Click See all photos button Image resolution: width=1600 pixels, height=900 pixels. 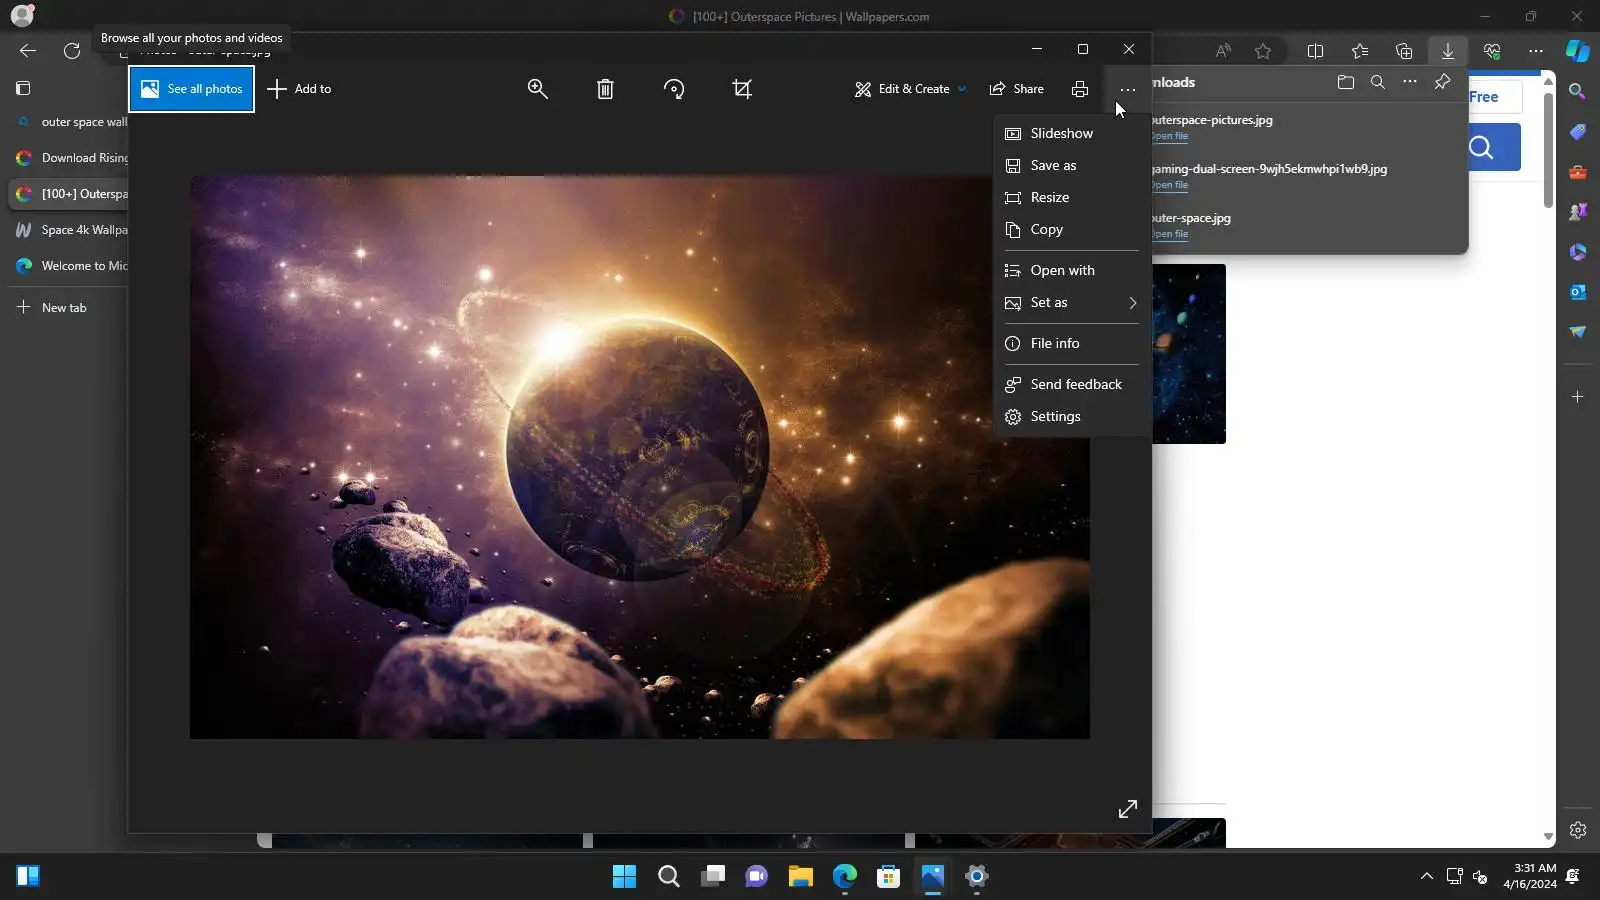(192, 89)
